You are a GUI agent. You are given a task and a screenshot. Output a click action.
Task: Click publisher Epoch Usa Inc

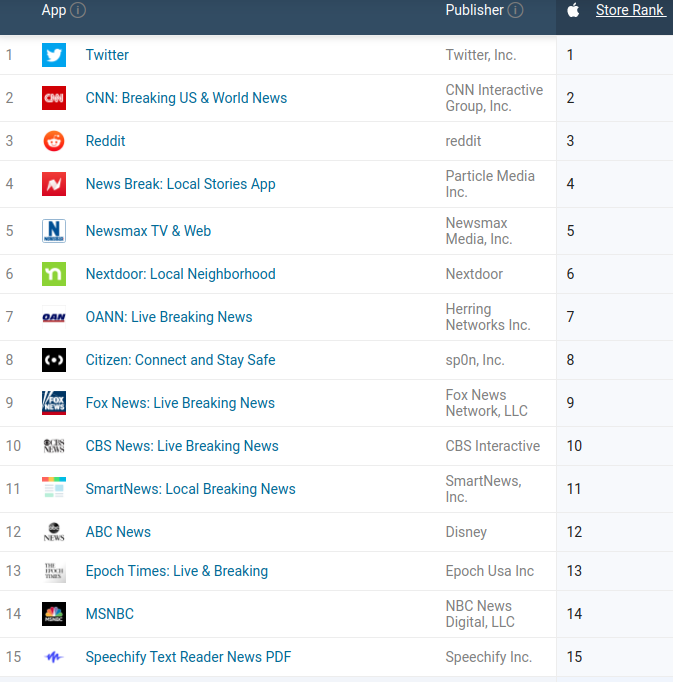pos(489,571)
